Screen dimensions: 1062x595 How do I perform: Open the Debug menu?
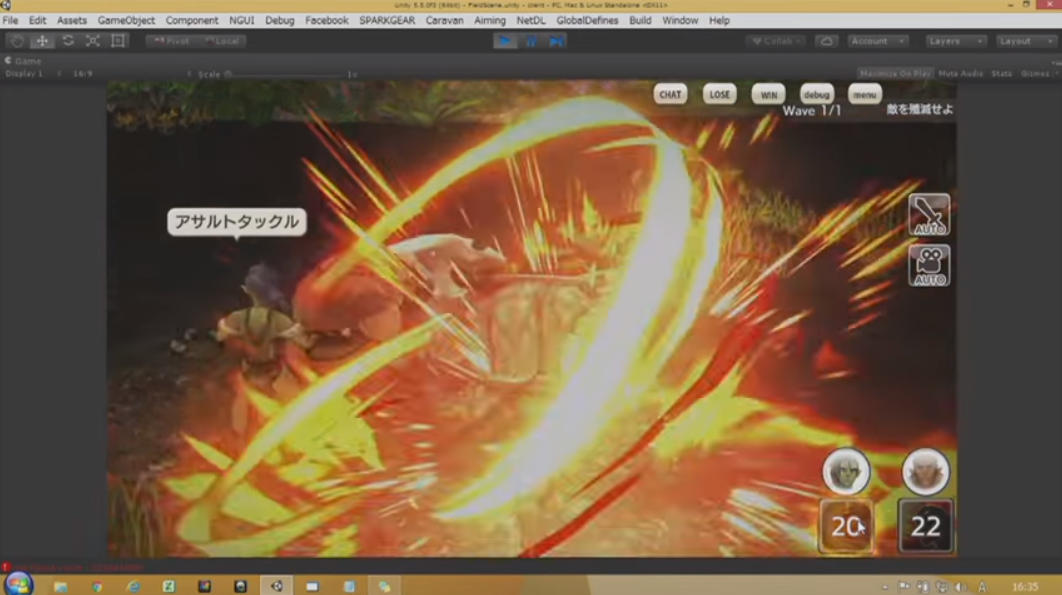(x=280, y=20)
